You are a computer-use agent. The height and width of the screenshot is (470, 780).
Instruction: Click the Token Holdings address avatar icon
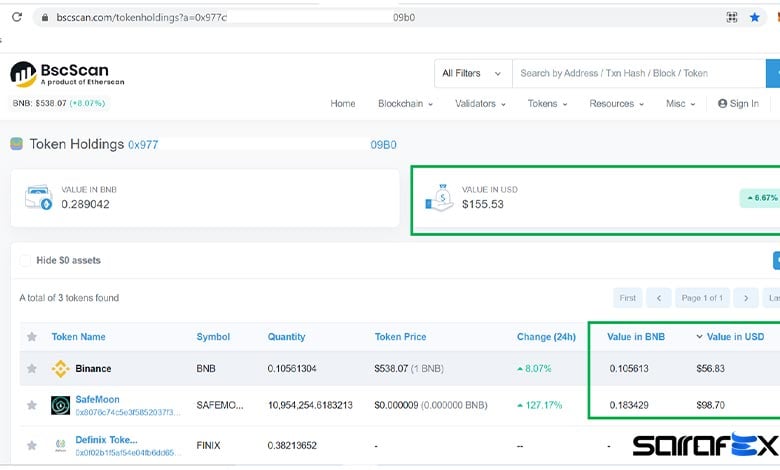point(16,144)
